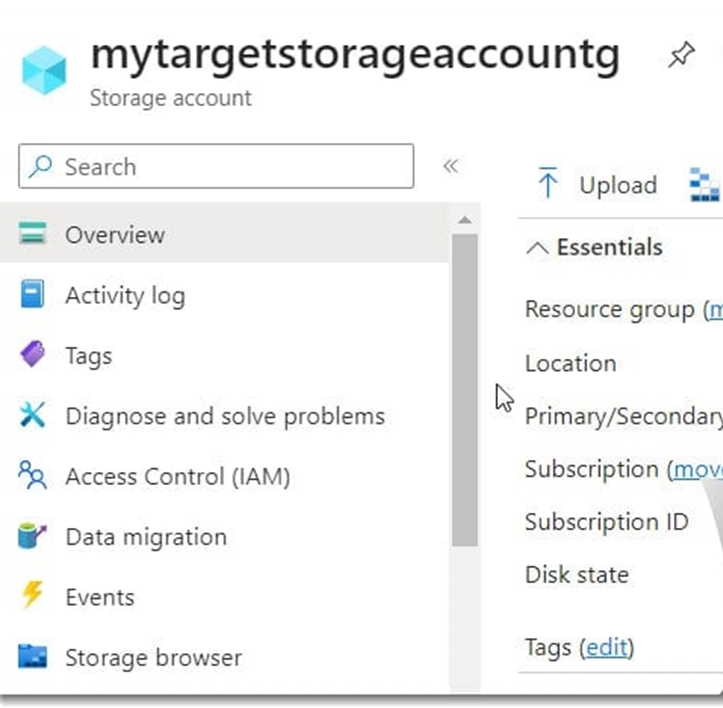Collapse the side menu with double chevron

click(450, 166)
